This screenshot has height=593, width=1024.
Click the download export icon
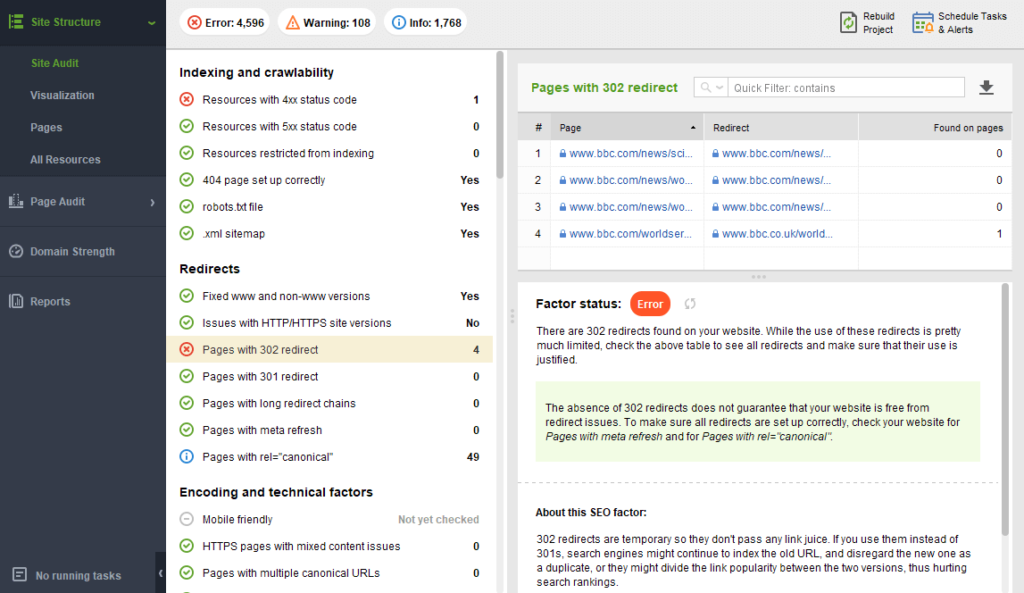pos(986,88)
